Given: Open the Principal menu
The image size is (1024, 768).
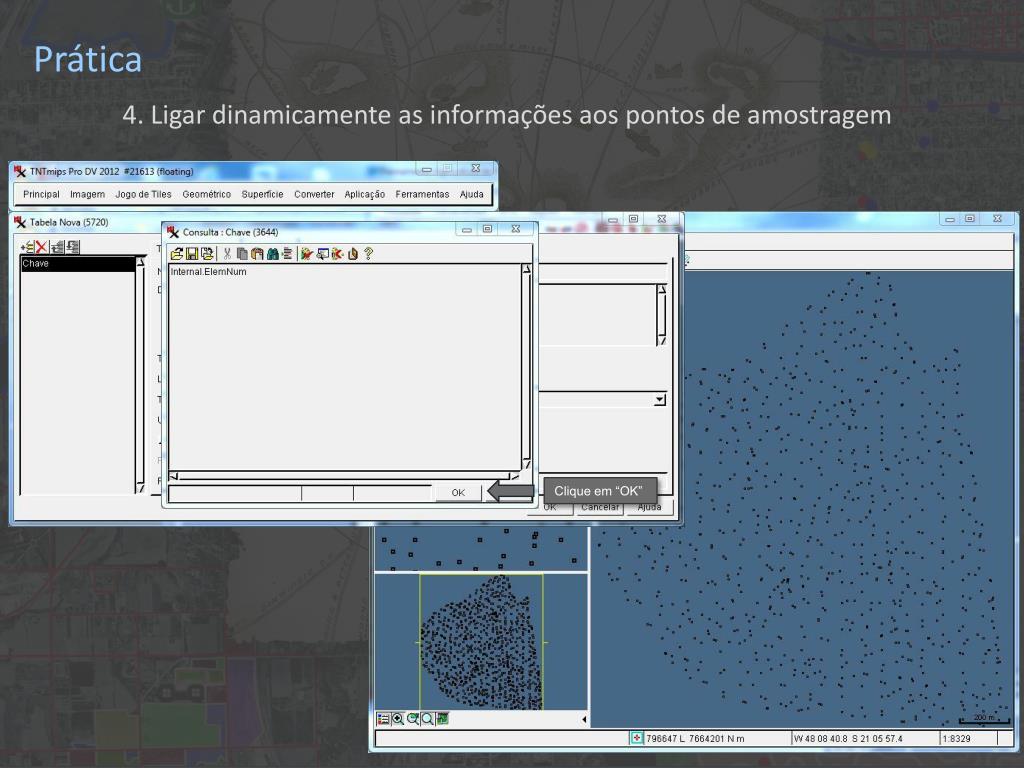Looking at the screenshot, I should tap(41, 194).
